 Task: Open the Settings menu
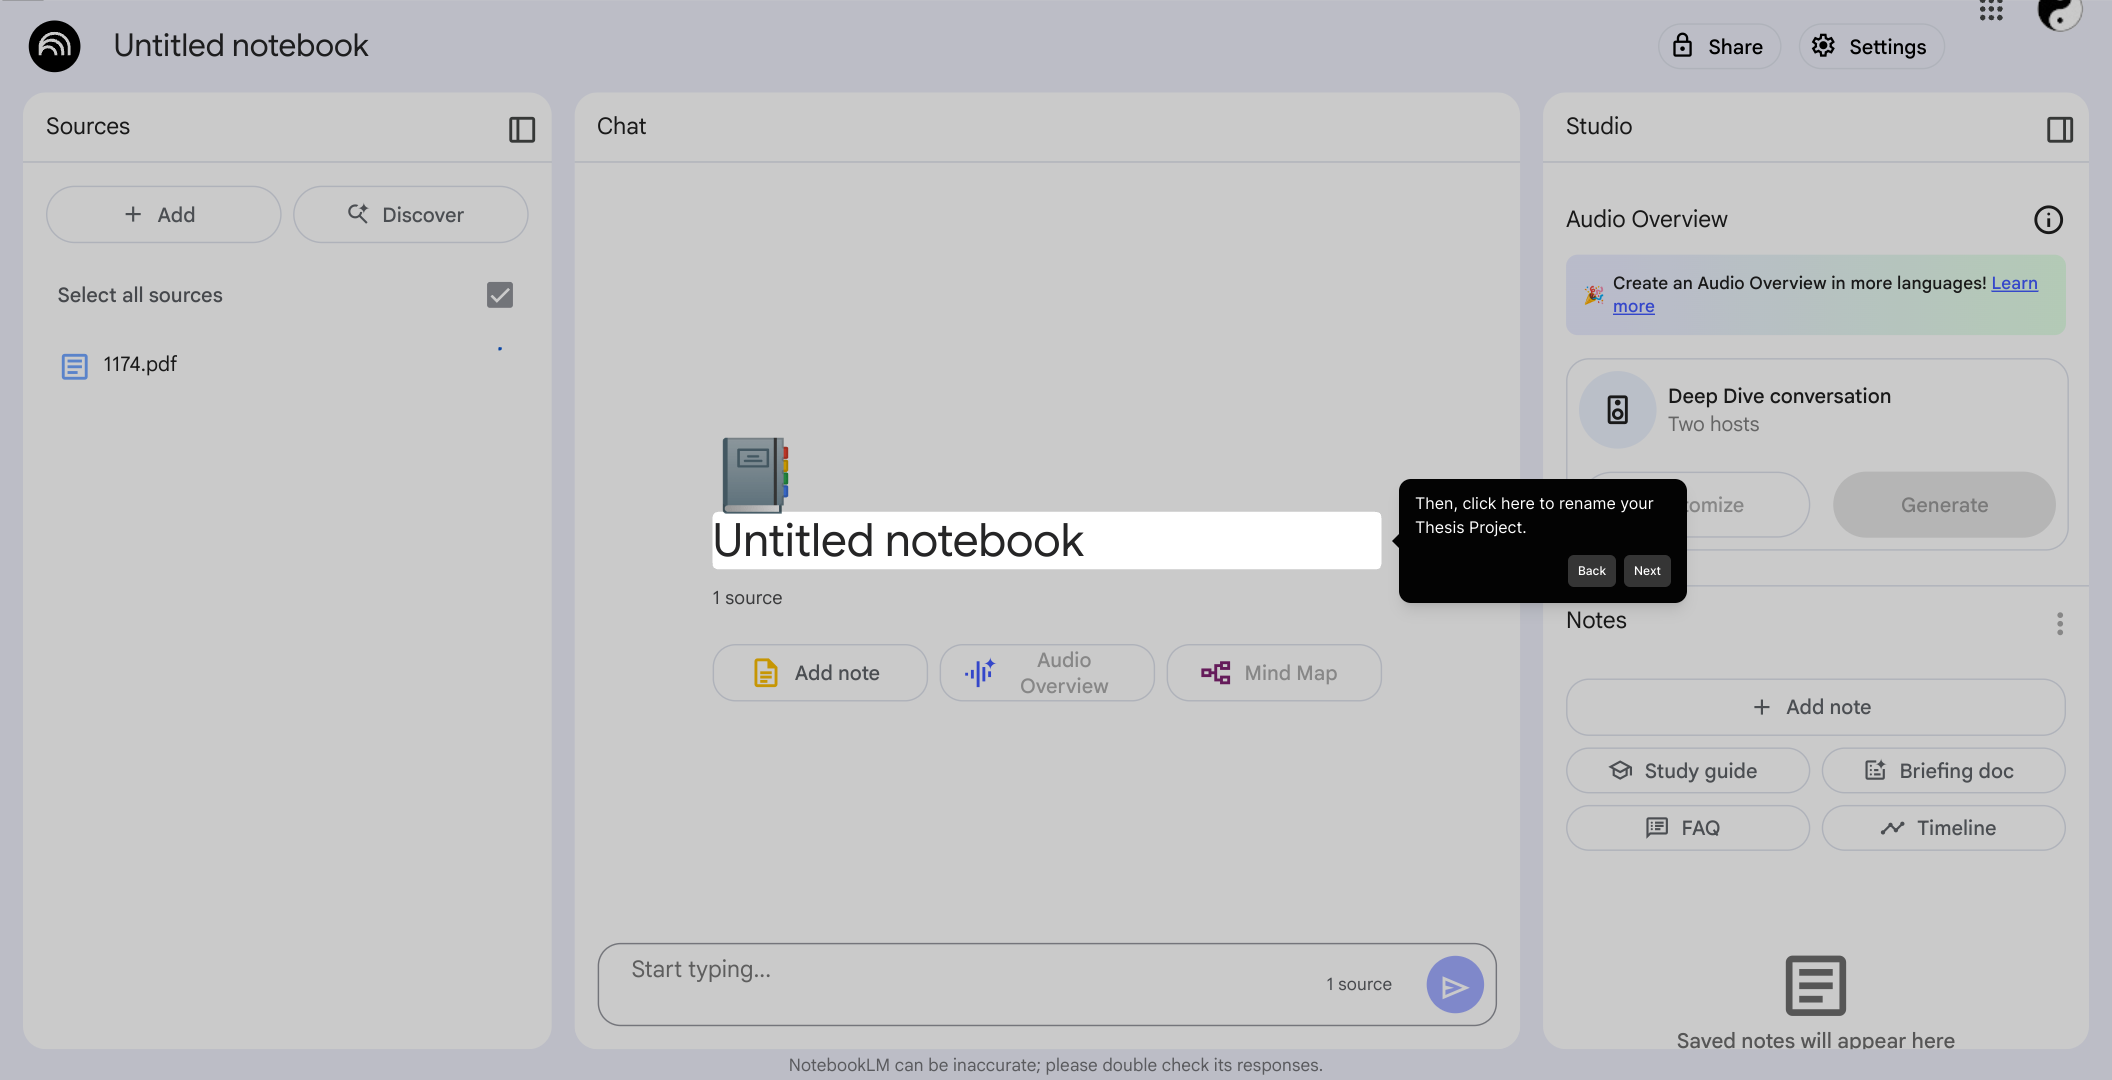coord(1871,47)
